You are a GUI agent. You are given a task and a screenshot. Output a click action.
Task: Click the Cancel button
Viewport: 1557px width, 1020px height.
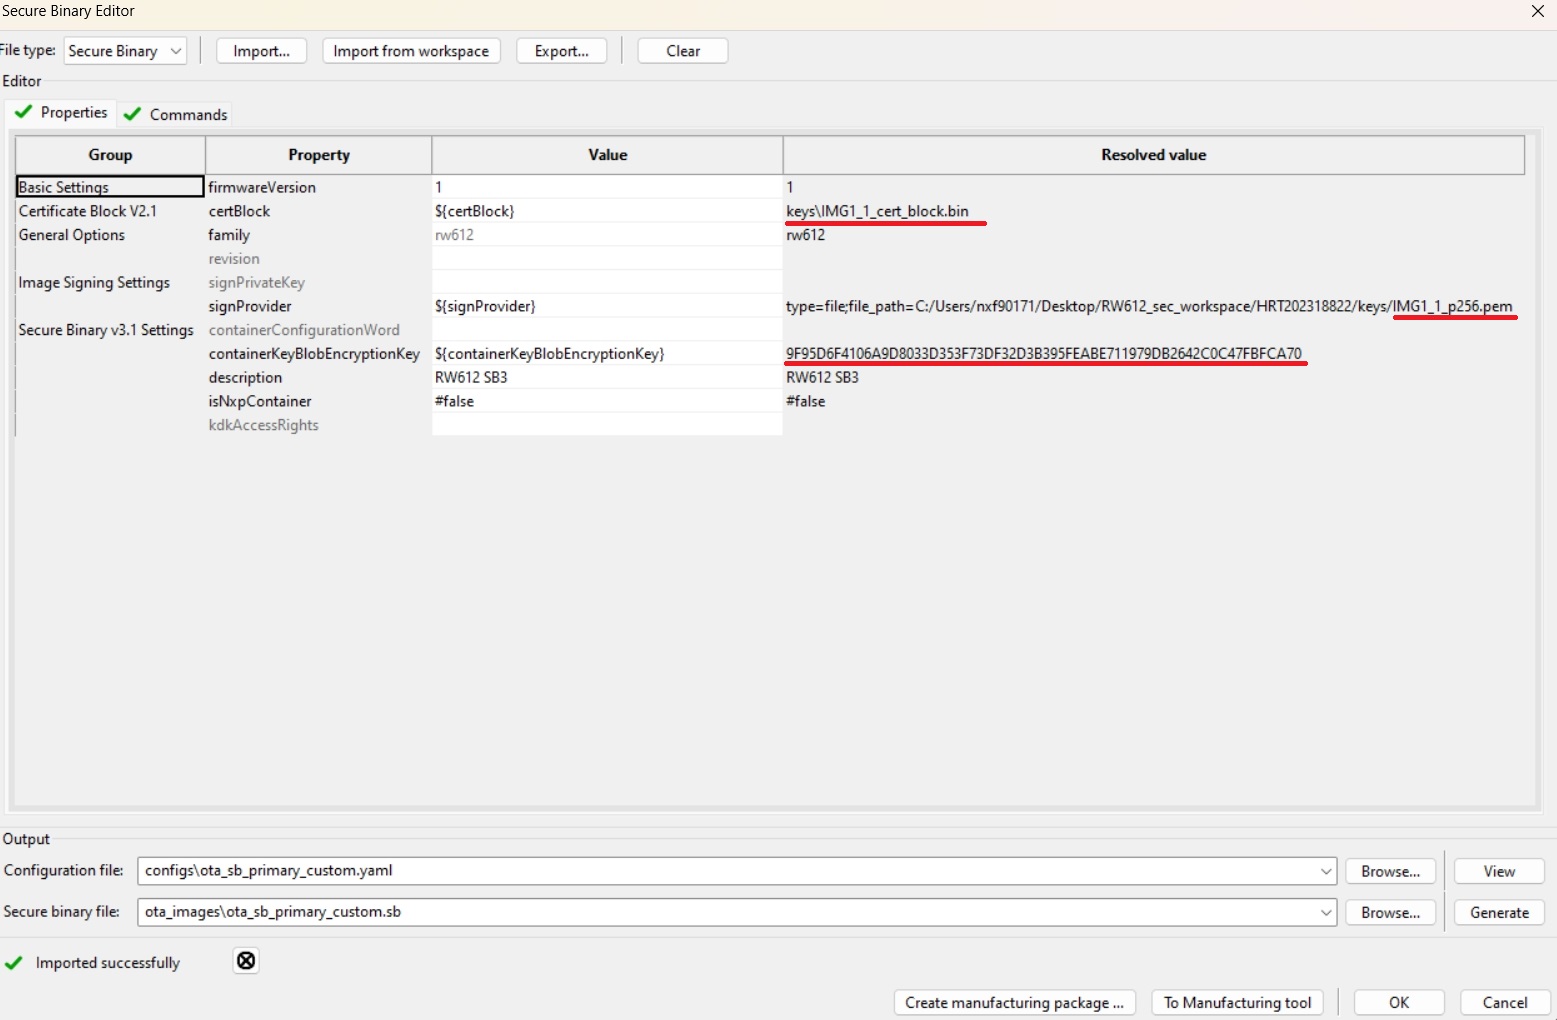pos(1505,1002)
